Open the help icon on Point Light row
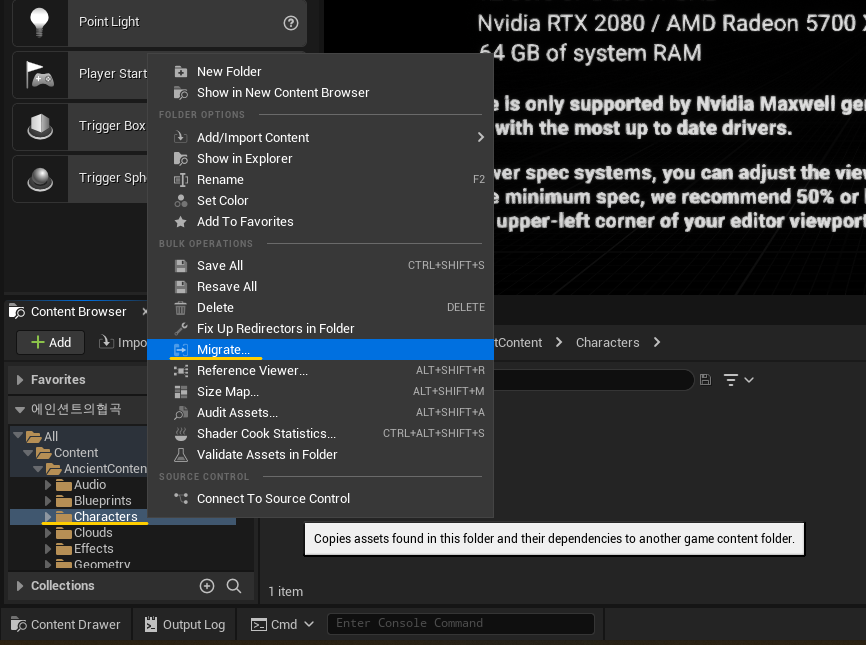This screenshot has height=645, width=866. point(290,22)
